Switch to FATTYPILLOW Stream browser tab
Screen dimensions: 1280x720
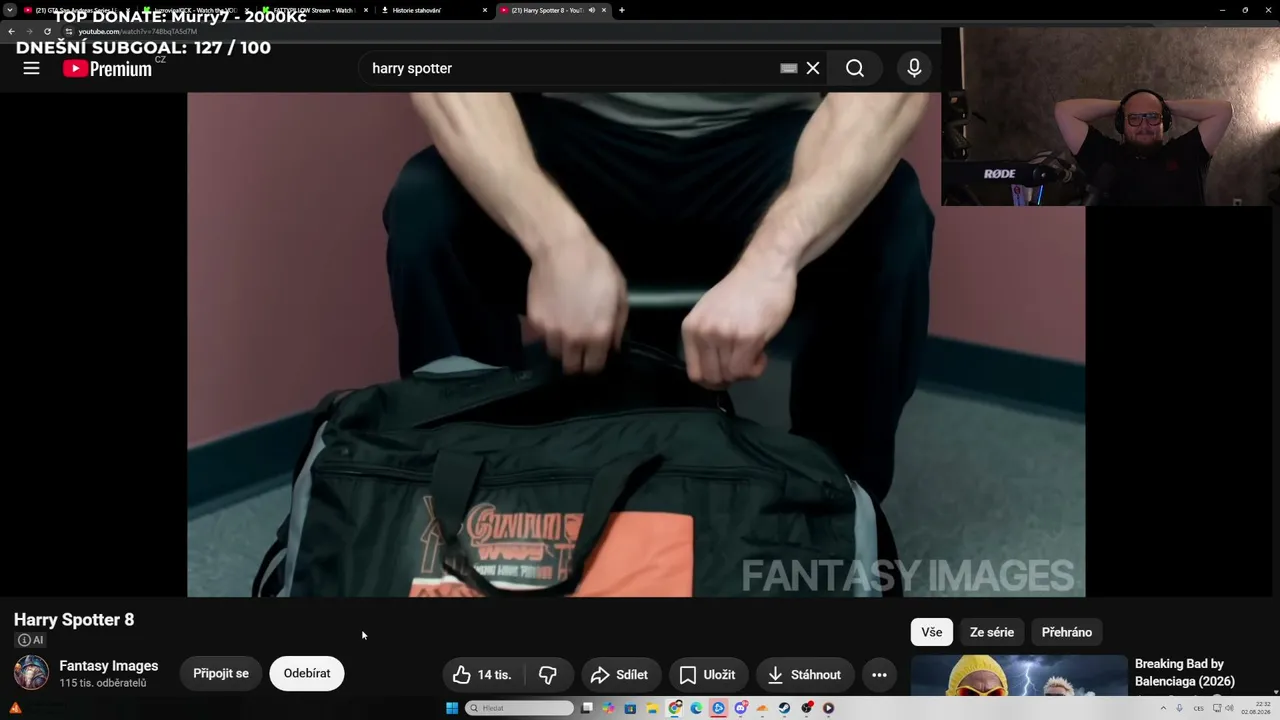(x=315, y=10)
